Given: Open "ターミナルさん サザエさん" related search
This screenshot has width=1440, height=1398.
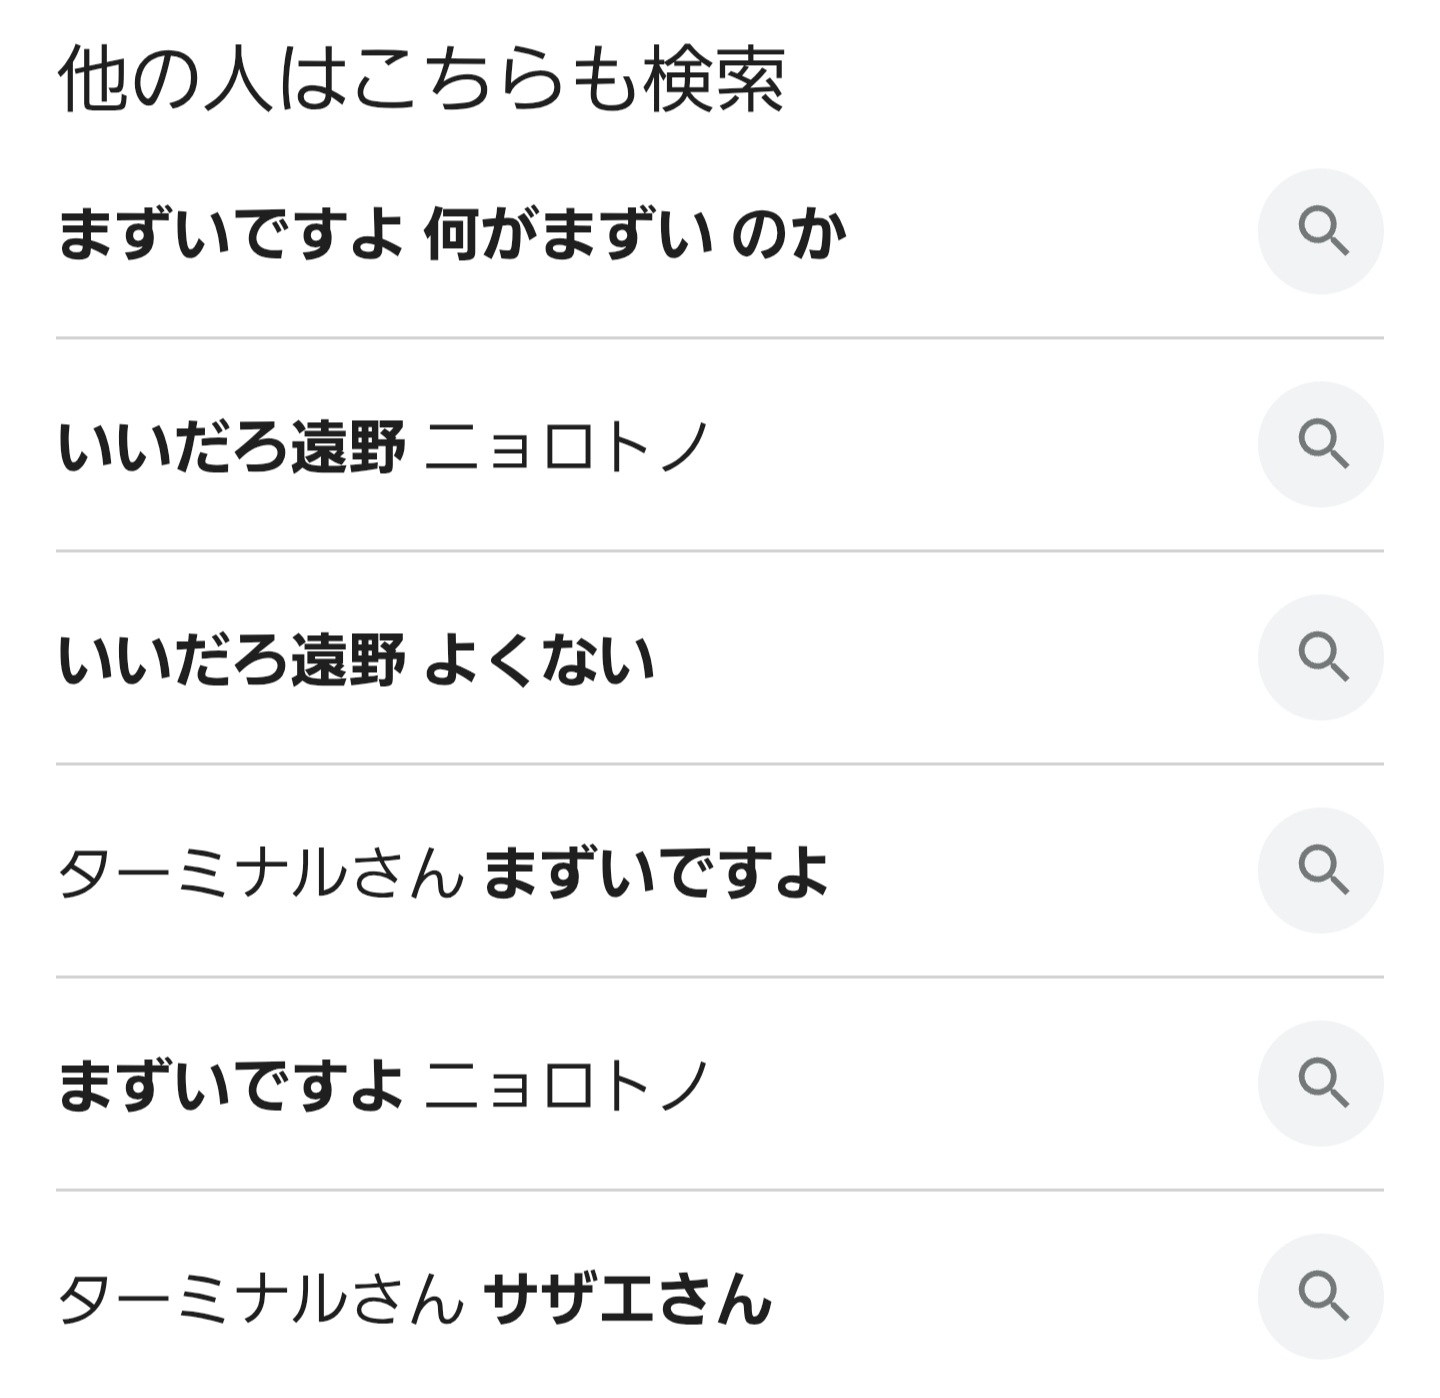Looking at the screenshot, I should [x=415, y=1299].
